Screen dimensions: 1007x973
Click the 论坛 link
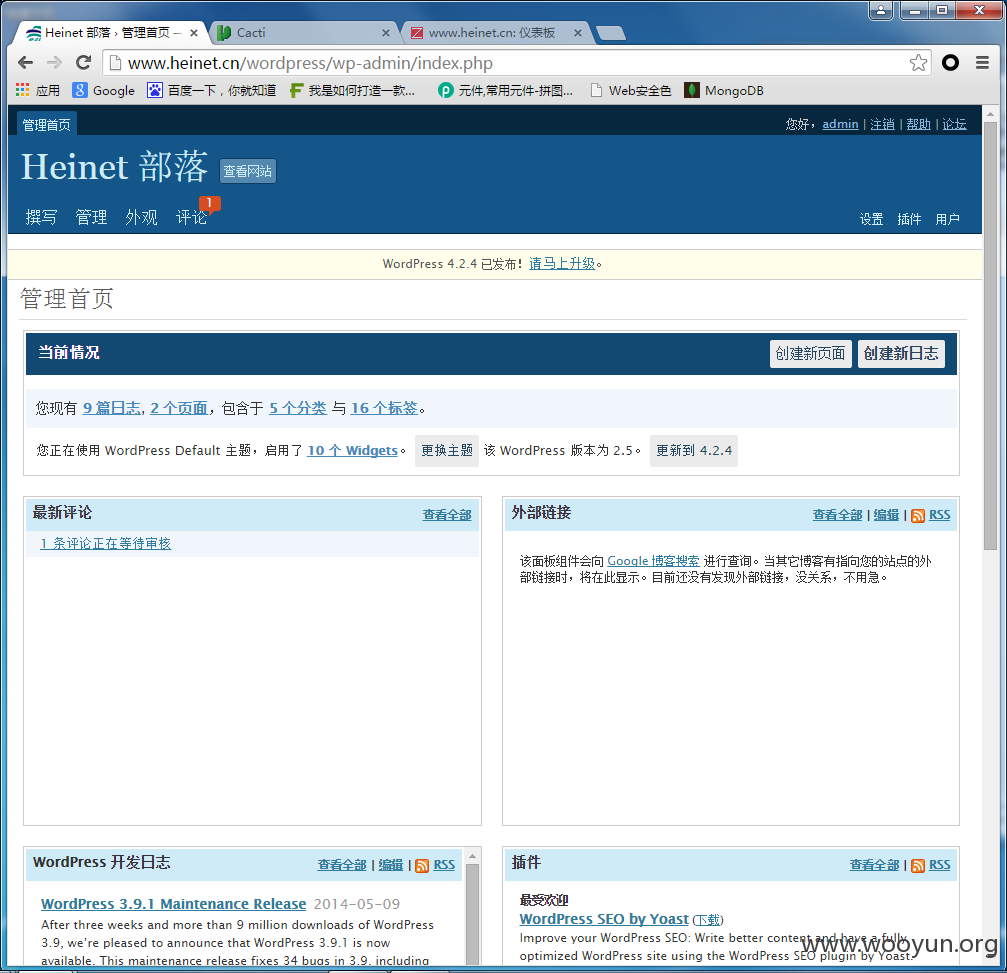coord(954,124)
